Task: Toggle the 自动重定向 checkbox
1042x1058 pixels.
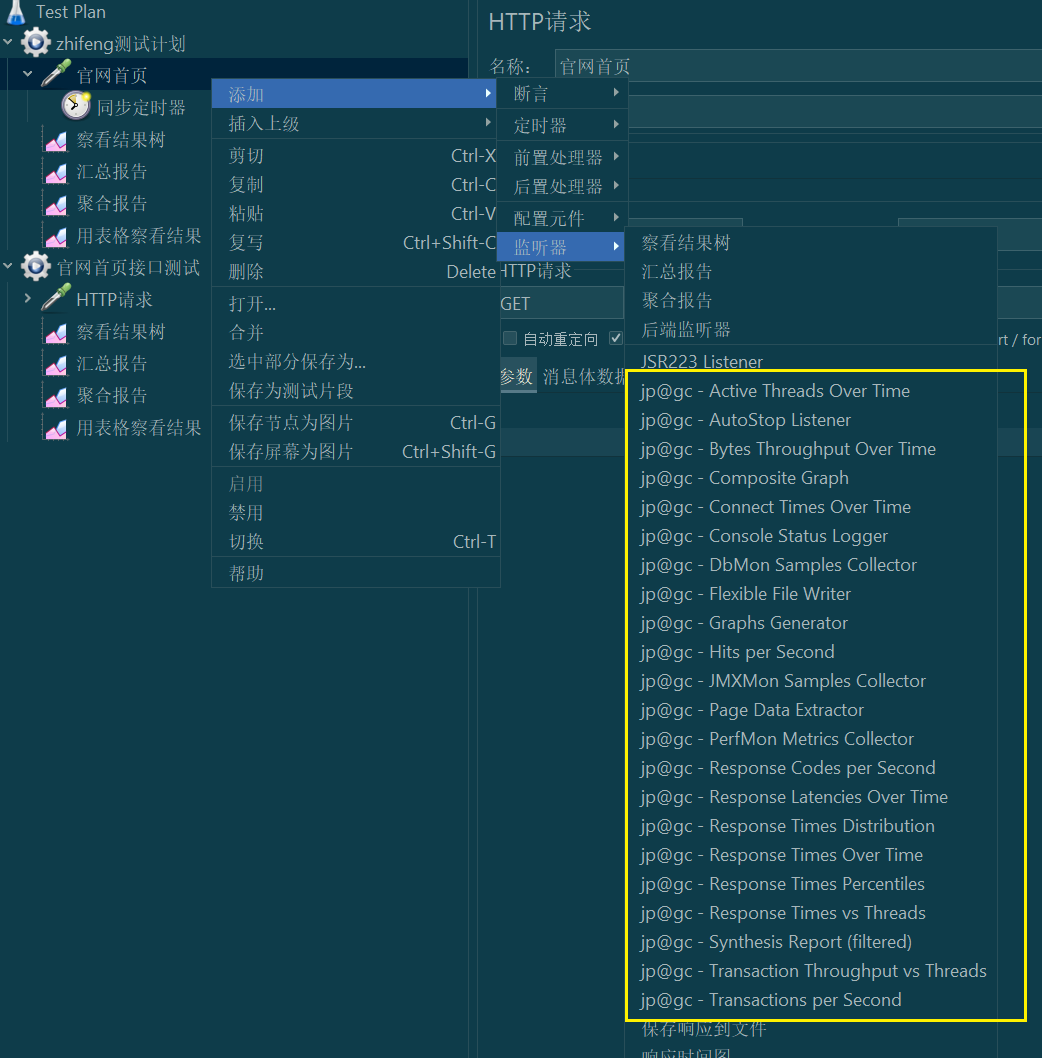Action: coord(510,338)
